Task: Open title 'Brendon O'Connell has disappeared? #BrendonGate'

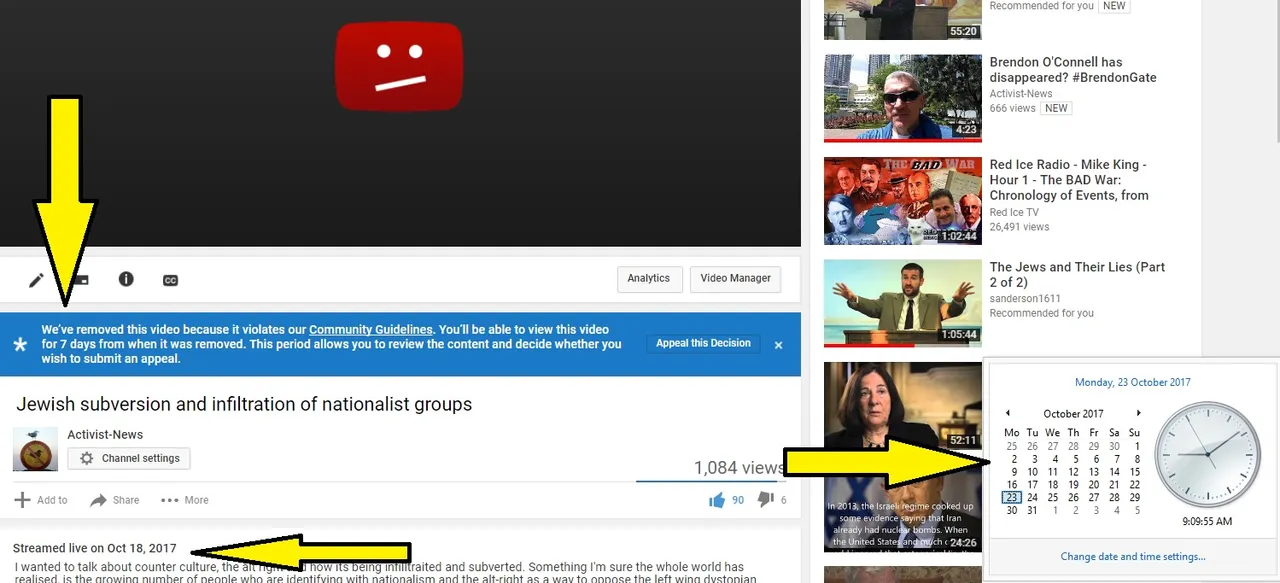Action: pos(1073,70)
